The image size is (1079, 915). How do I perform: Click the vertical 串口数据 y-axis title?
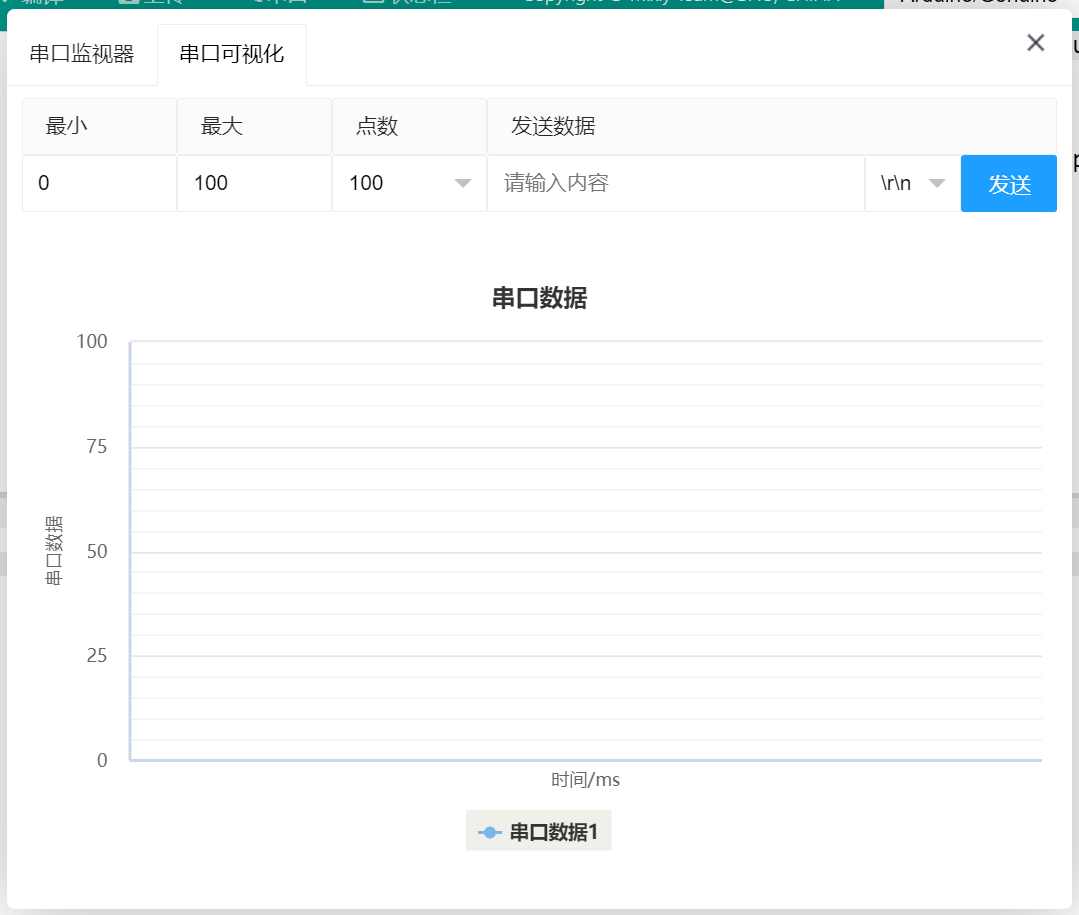(54, 550)
